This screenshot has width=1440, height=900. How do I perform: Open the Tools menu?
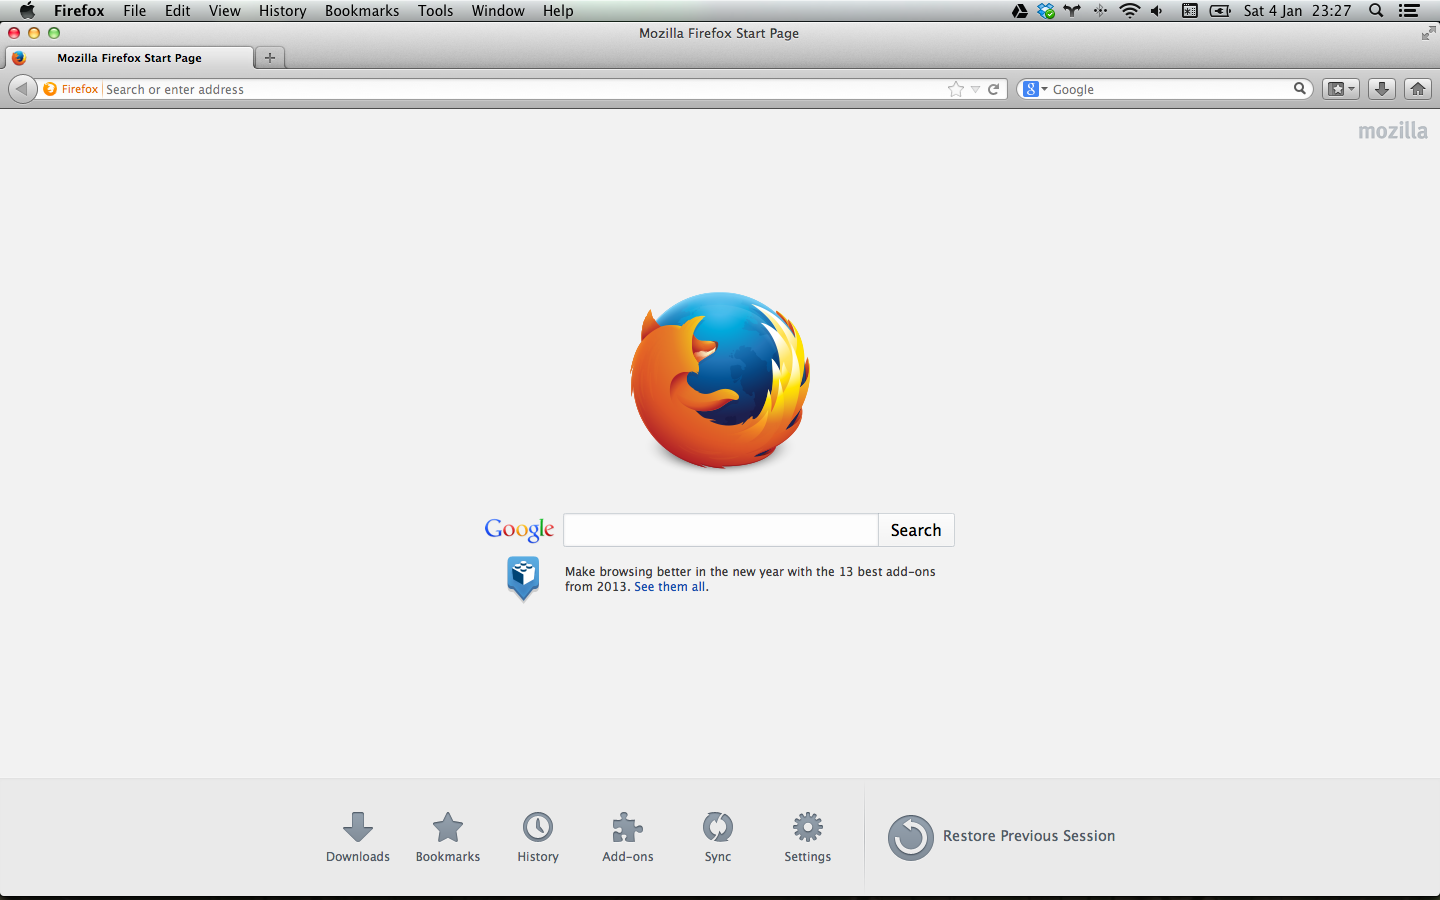point(436,11)
